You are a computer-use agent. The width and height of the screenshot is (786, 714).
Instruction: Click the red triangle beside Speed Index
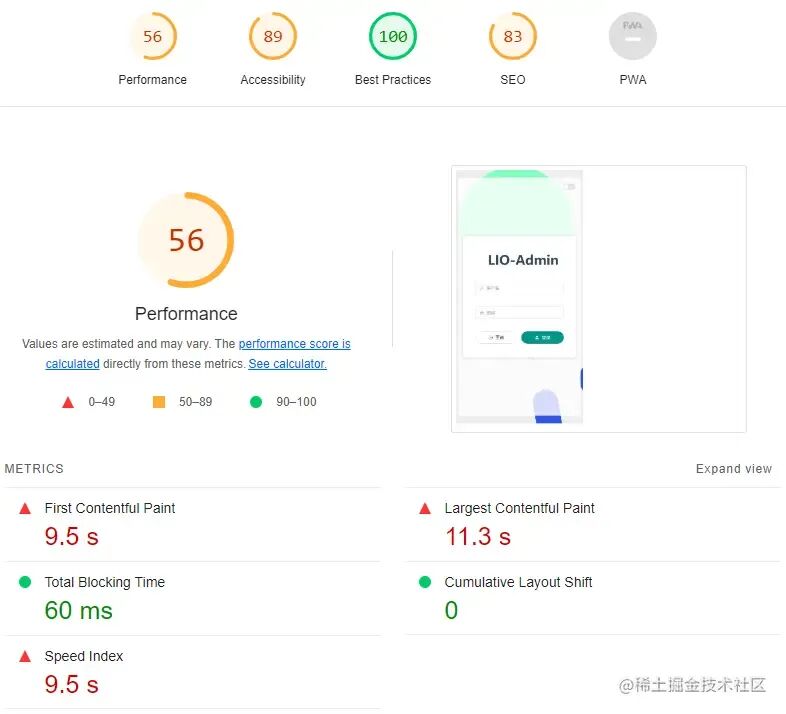(x=25, y=656)
